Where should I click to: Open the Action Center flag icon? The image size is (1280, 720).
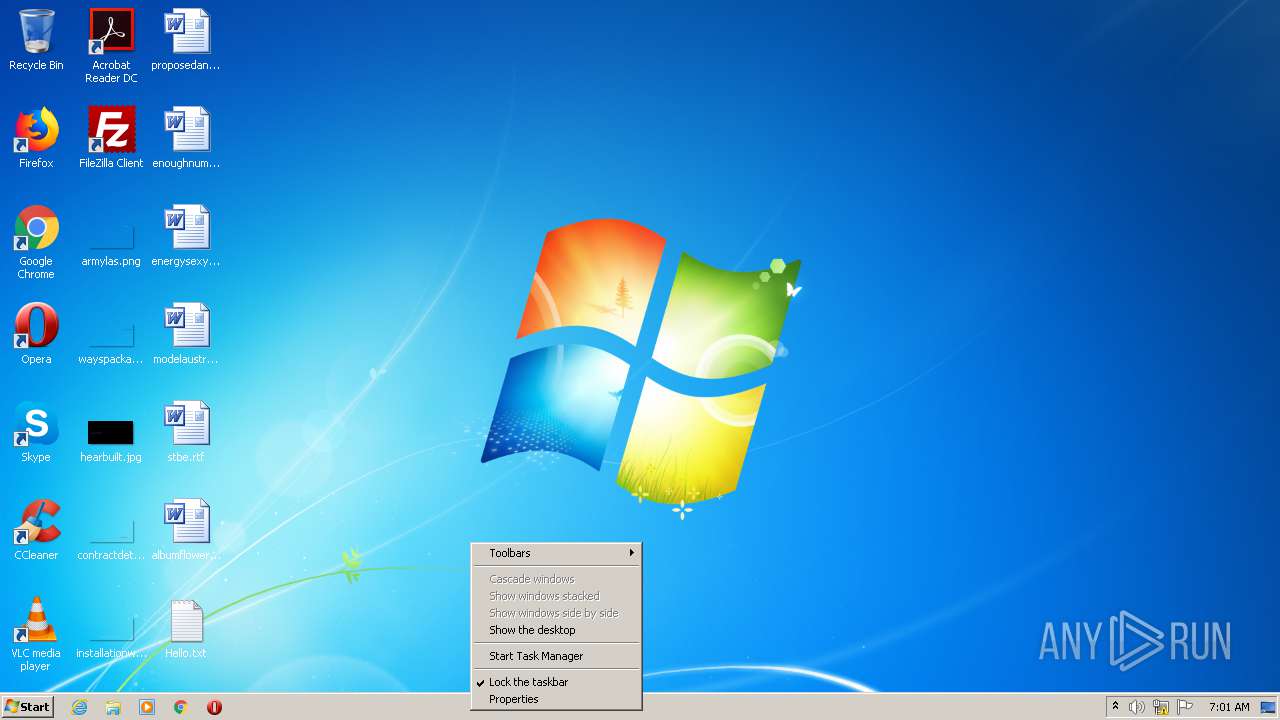tap(1185, 707)
